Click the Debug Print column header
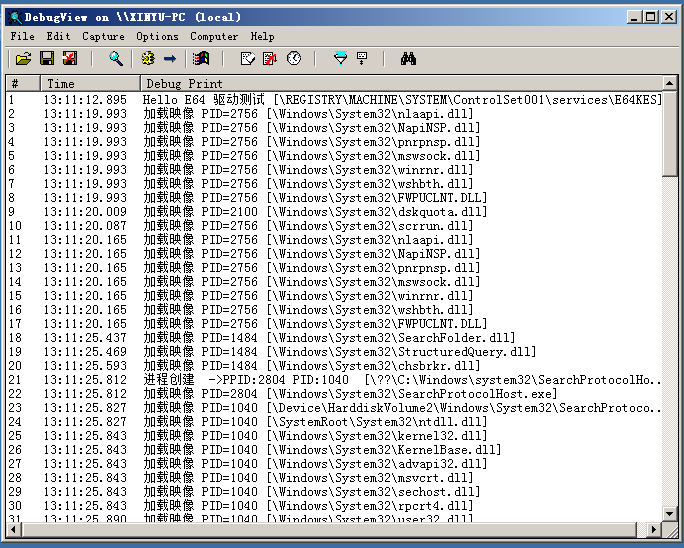 [401, 83]
